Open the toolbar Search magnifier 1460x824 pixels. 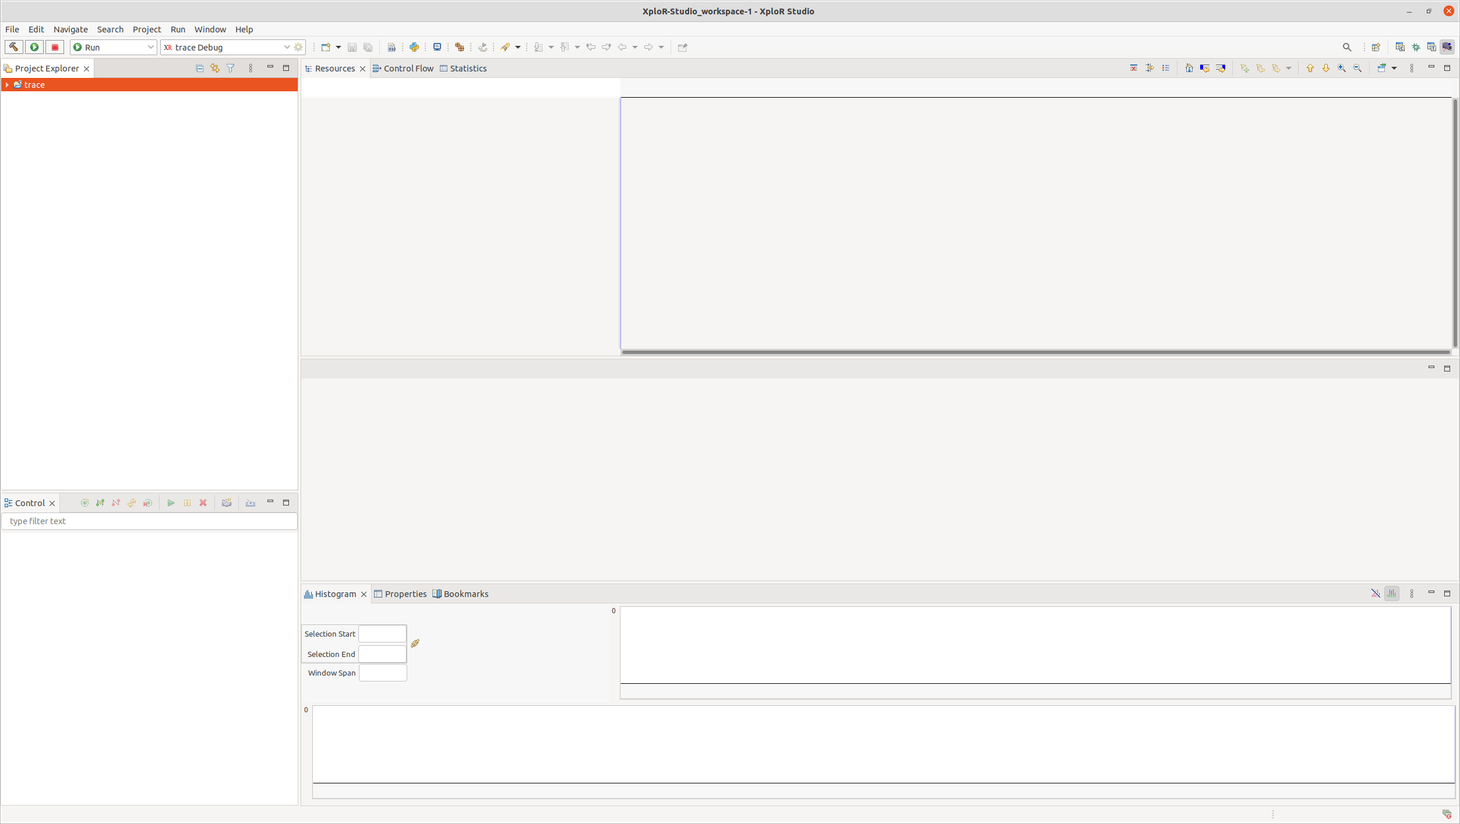point(1347,47)
